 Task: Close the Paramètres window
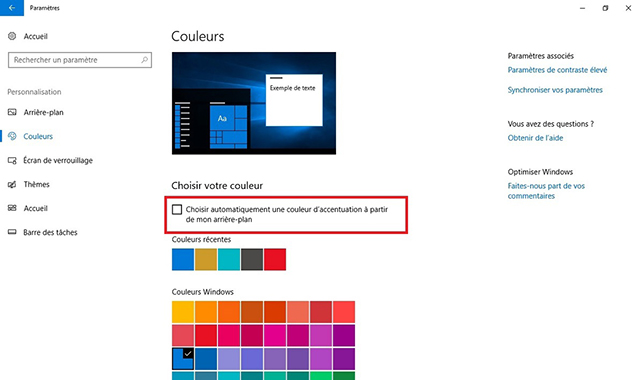pyautogui.click(x=628, y=8)
